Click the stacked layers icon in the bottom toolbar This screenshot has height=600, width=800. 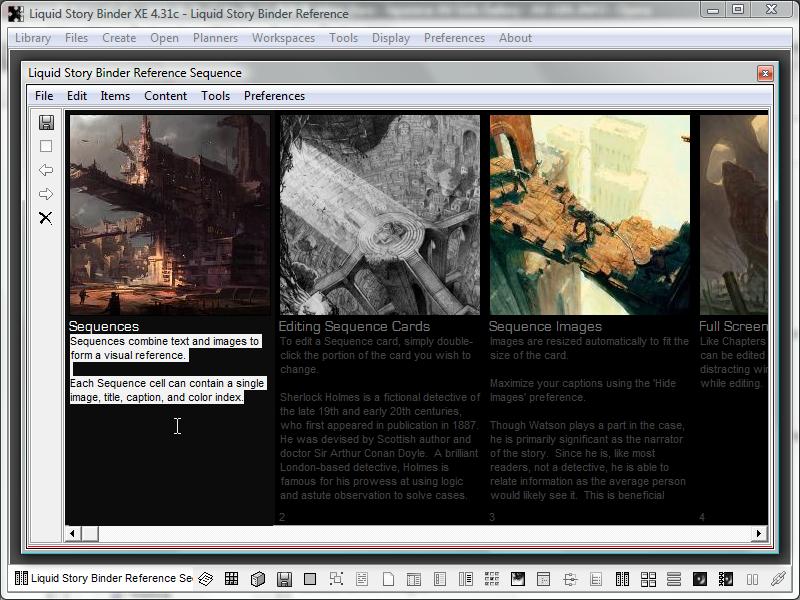click(205, 579)
